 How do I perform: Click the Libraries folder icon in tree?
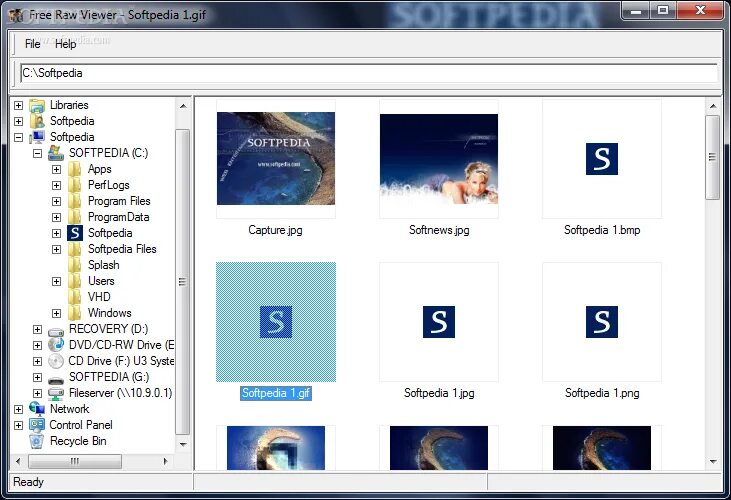[x=37, y=105]
